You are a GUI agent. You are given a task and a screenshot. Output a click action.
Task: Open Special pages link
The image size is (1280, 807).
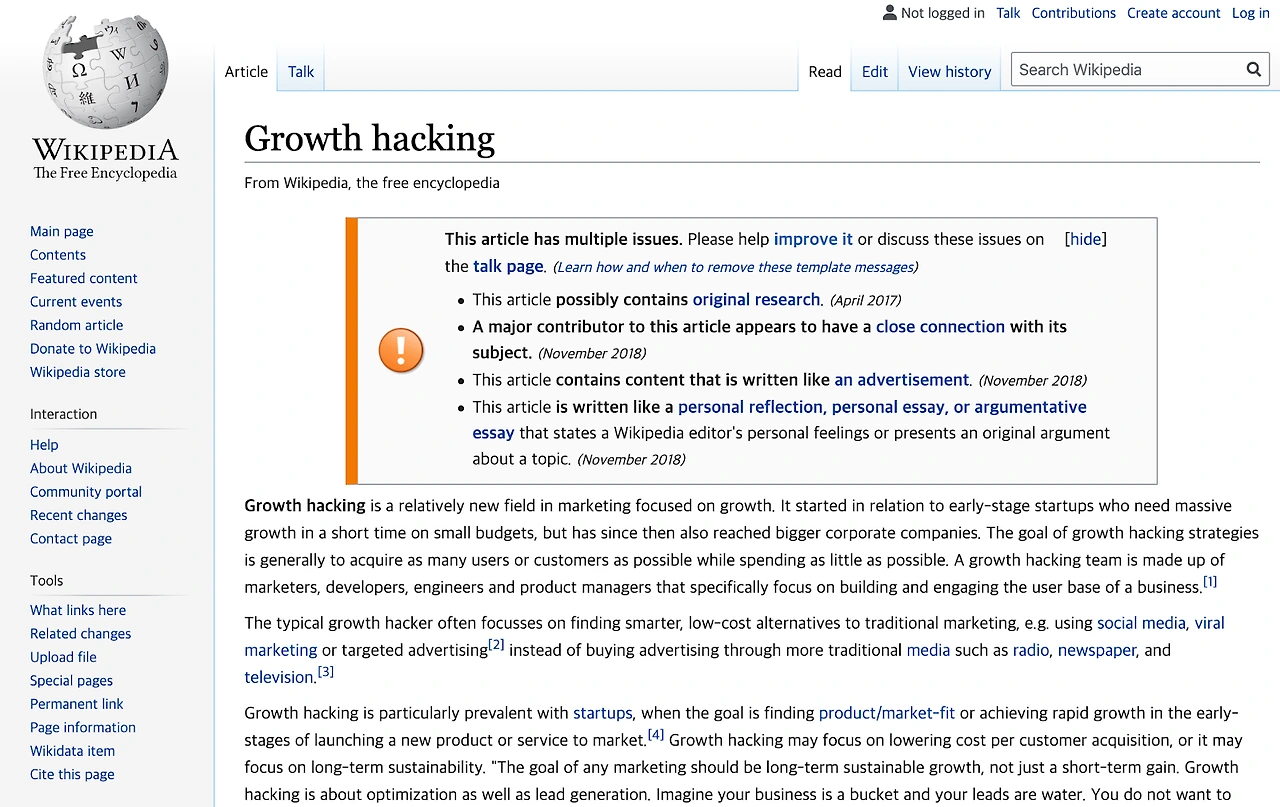(x=72, y=681)
